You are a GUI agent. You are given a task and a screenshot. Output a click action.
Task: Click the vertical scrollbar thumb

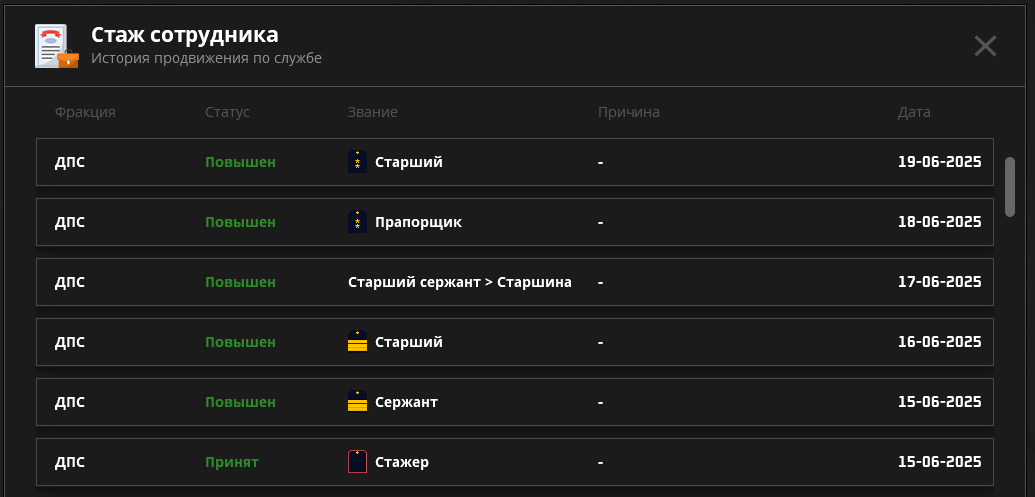pyautogui.click(x=1010, y=187)
